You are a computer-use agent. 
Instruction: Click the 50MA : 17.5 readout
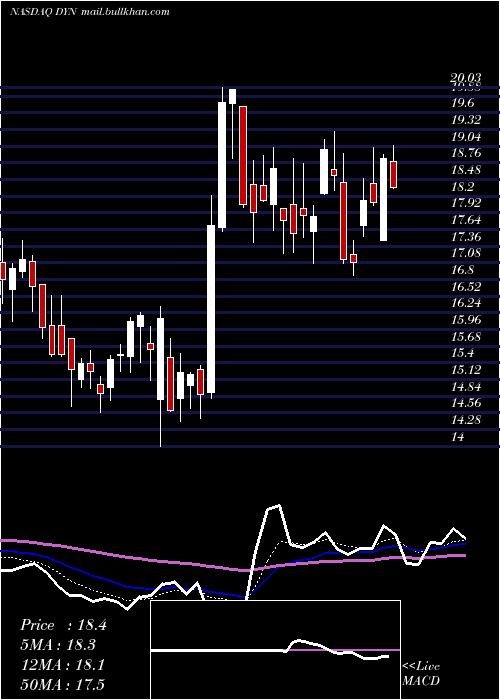(x=62, y=684)
